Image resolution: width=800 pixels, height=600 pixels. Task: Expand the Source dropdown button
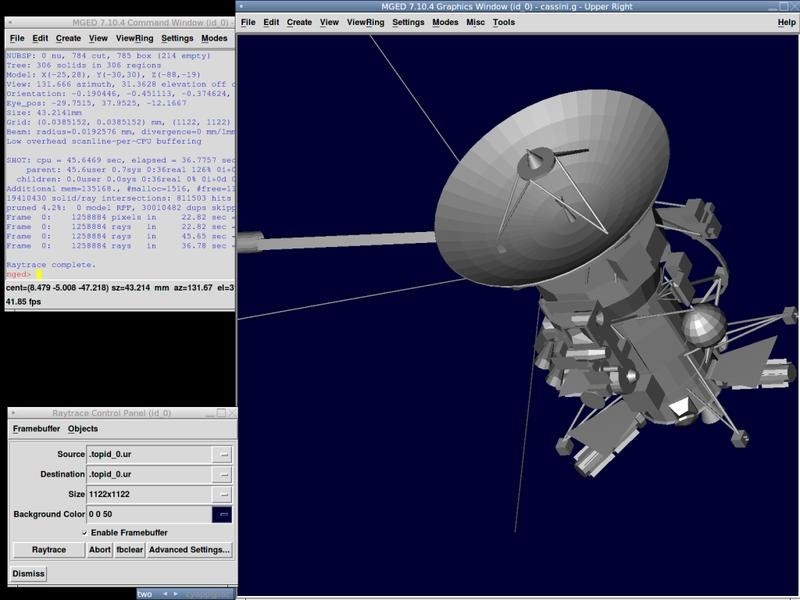click(224, 454)
